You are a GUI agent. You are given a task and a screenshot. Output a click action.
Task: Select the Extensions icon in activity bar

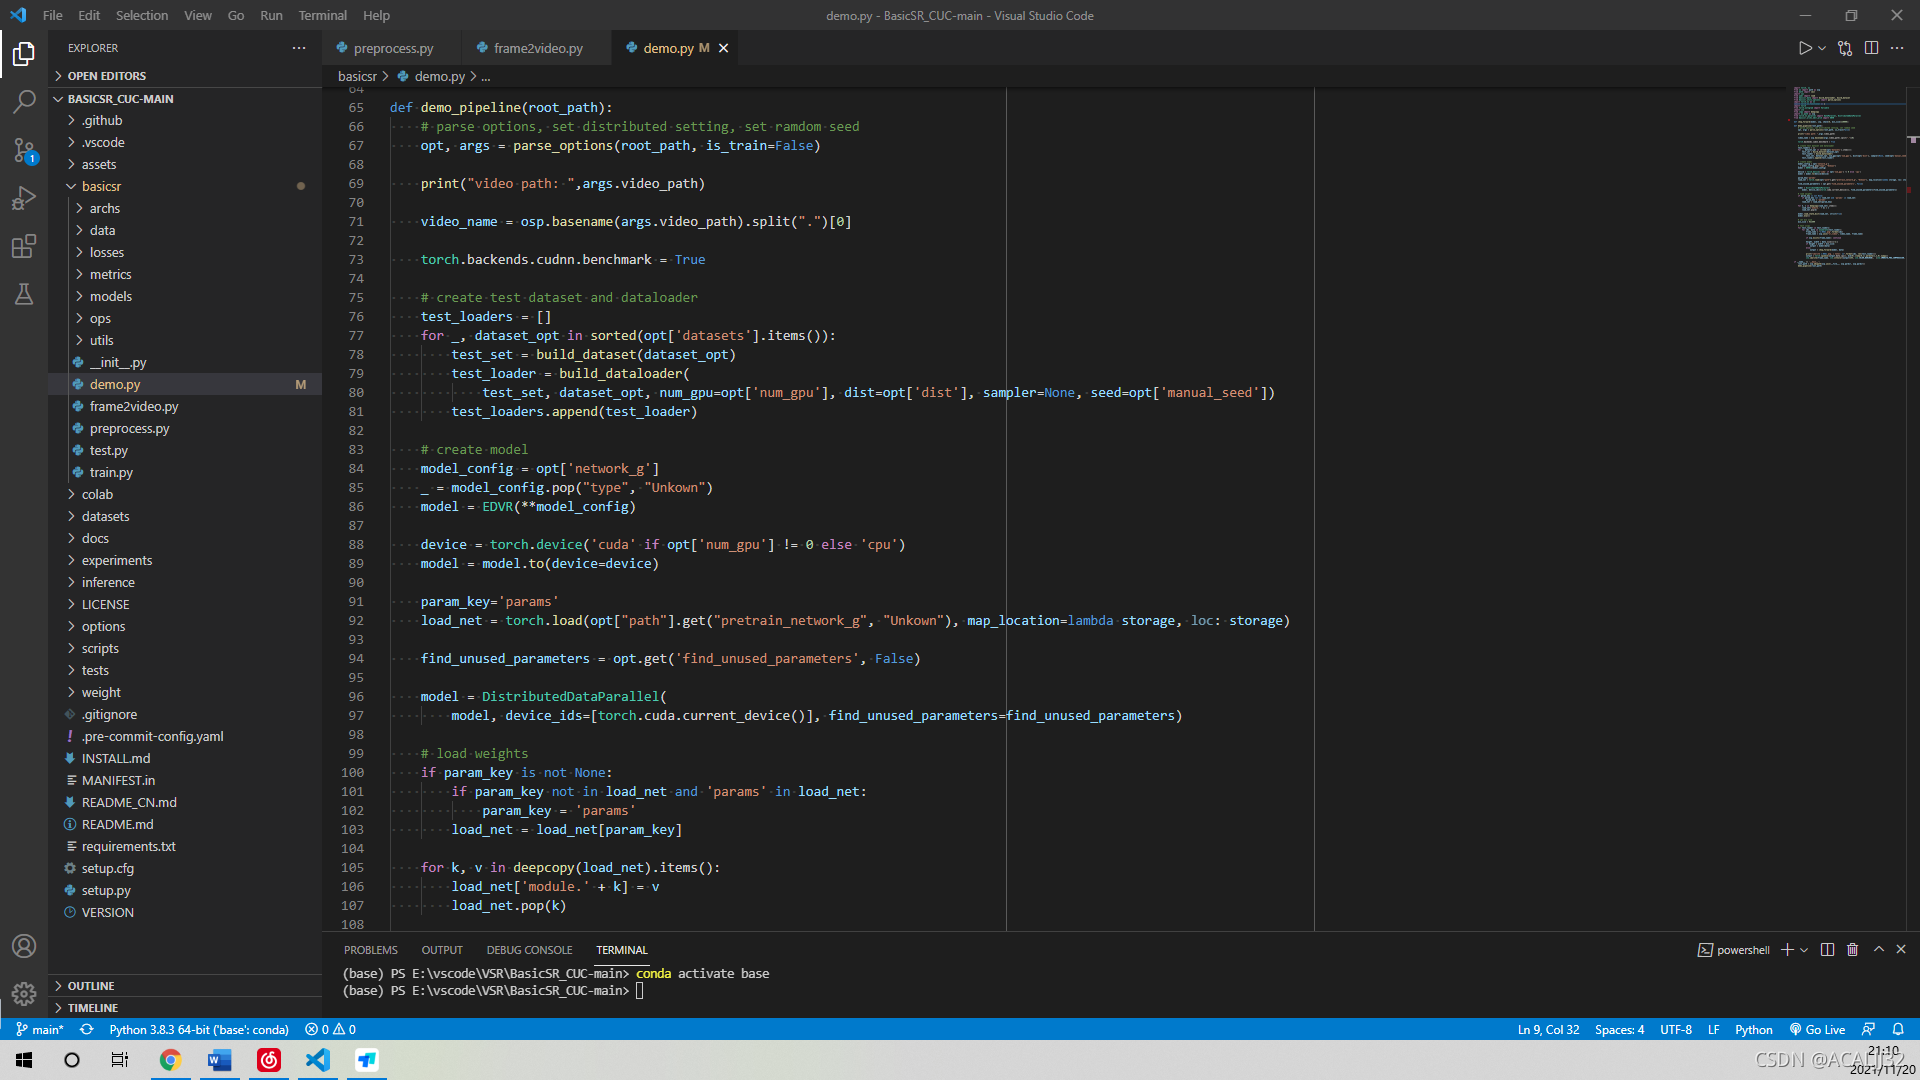[24, 247]
